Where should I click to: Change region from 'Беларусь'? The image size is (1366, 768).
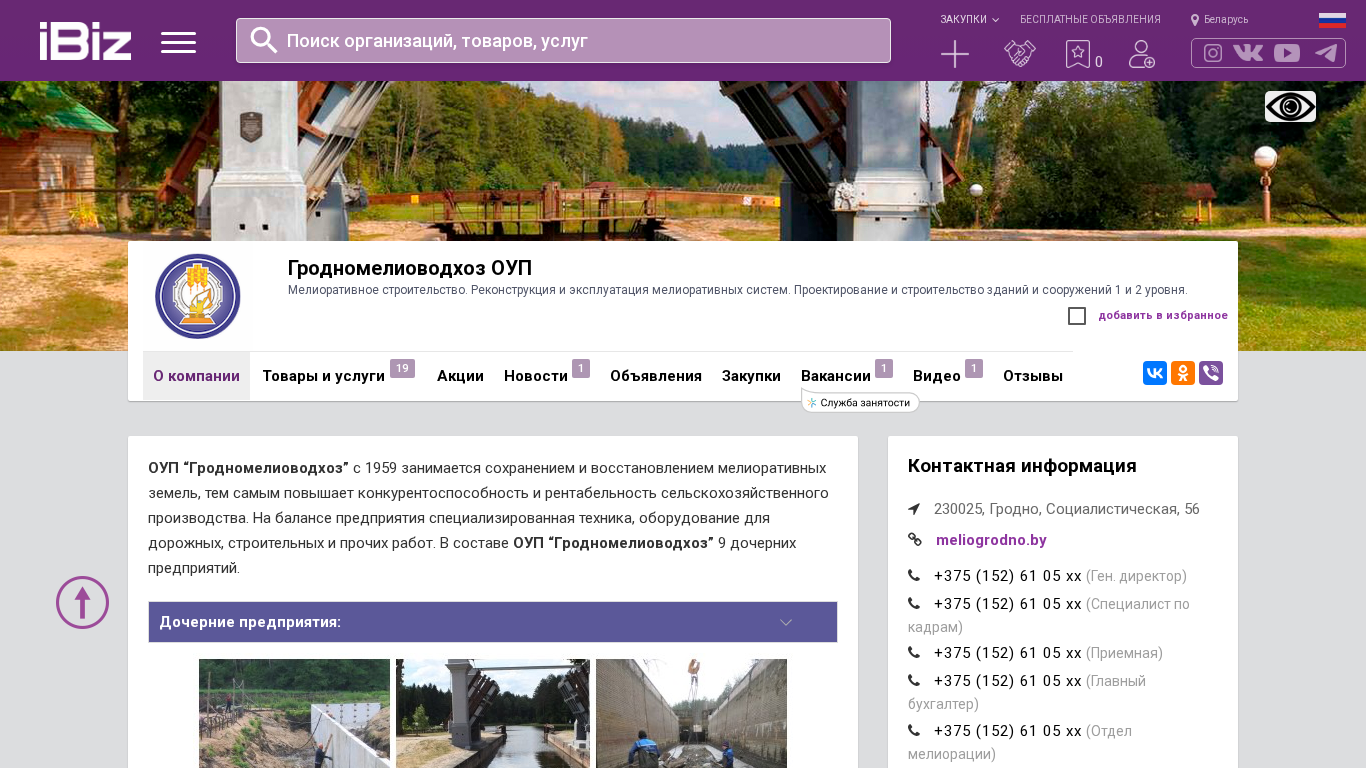point(1220,20)
